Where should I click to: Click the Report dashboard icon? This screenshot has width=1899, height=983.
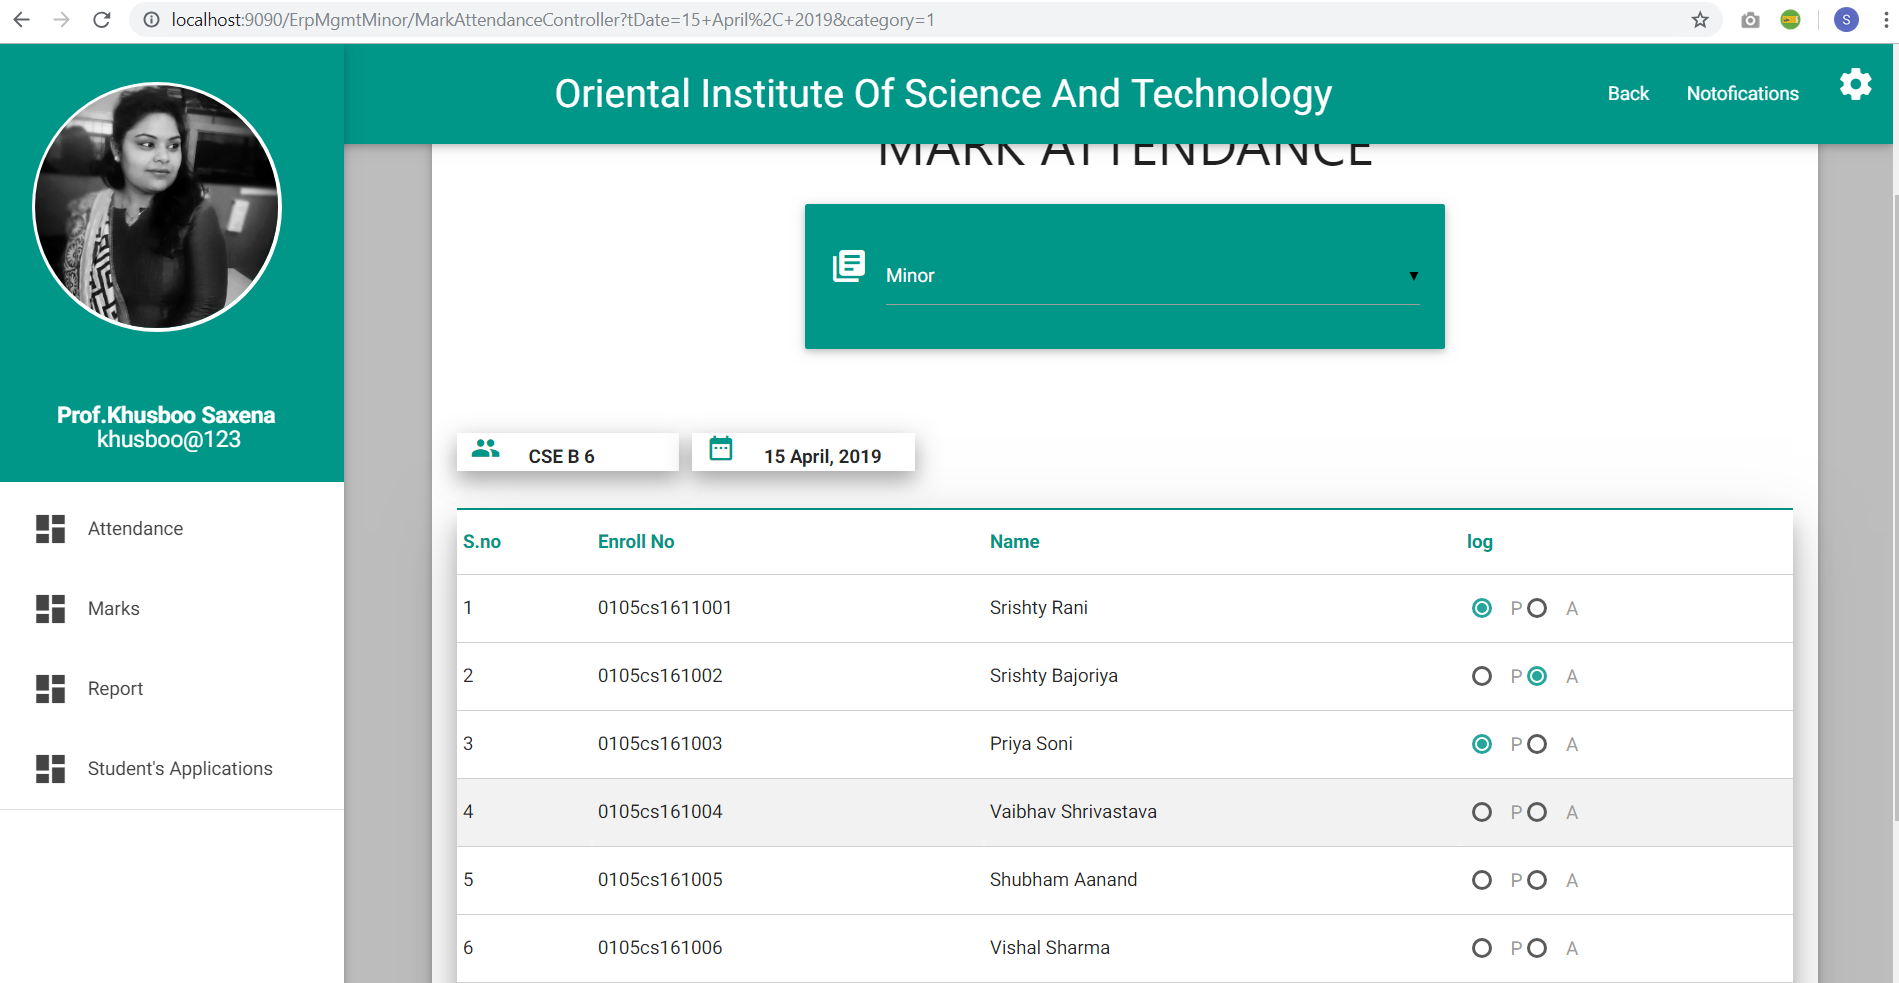(x=50, y=688)
